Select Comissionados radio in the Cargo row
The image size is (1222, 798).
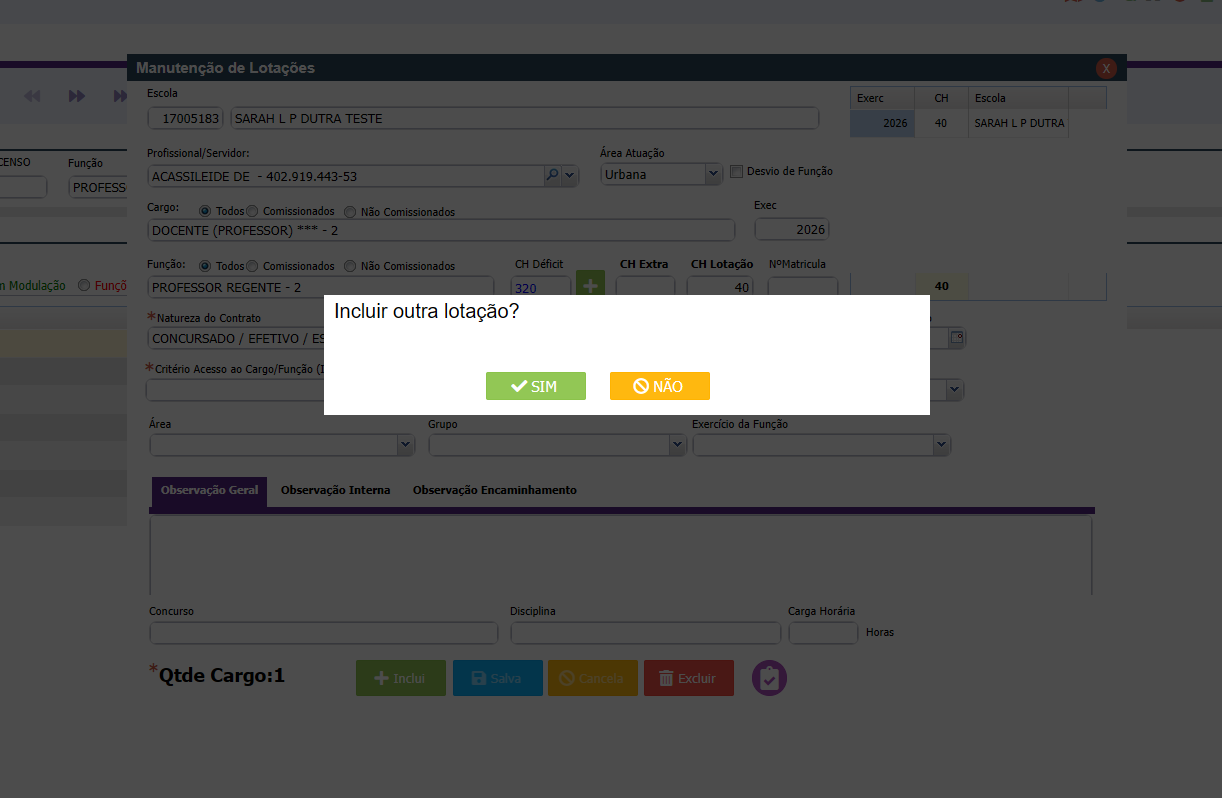coord(253,212)
